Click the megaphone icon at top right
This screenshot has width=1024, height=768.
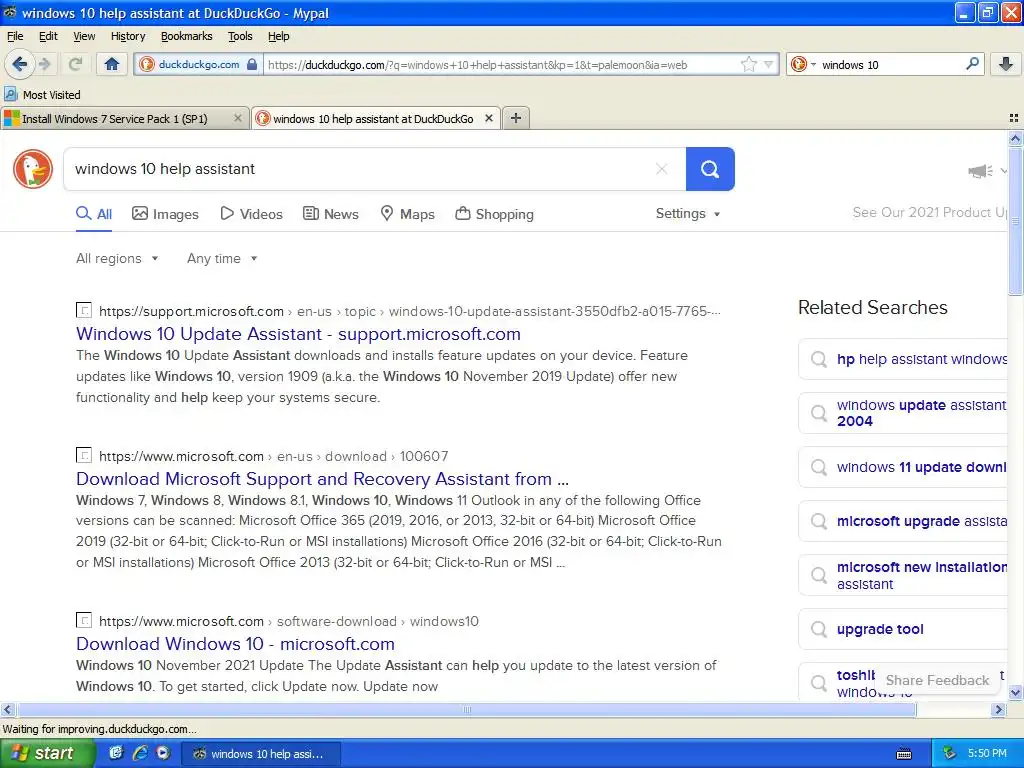pyautogui.click(x=980, y=171)
